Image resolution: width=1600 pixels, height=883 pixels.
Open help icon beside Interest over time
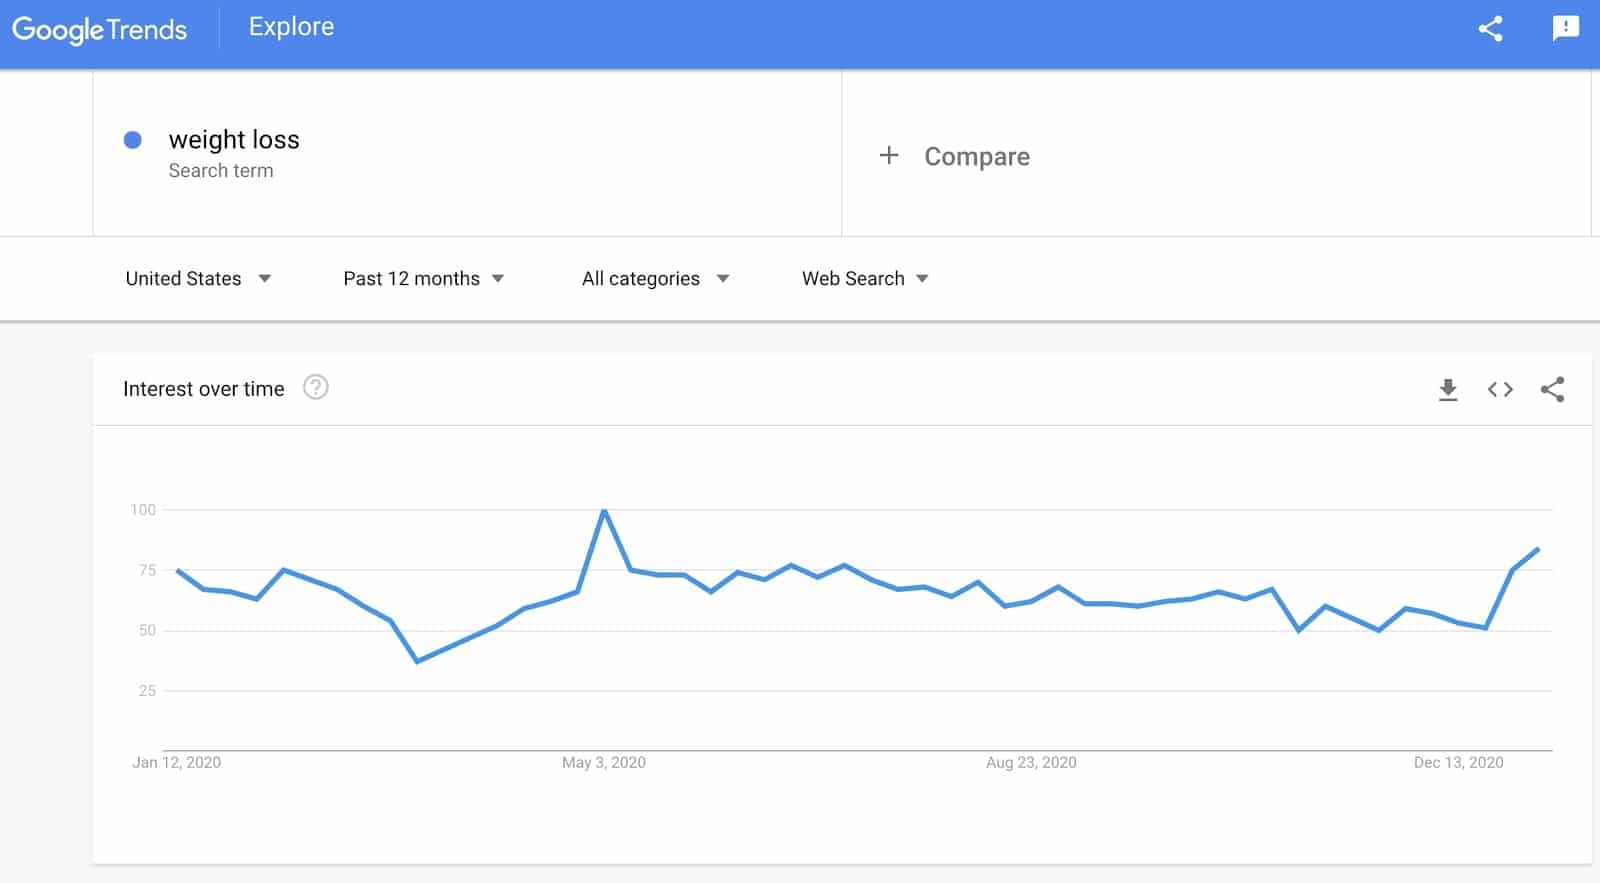pos(316,387)
